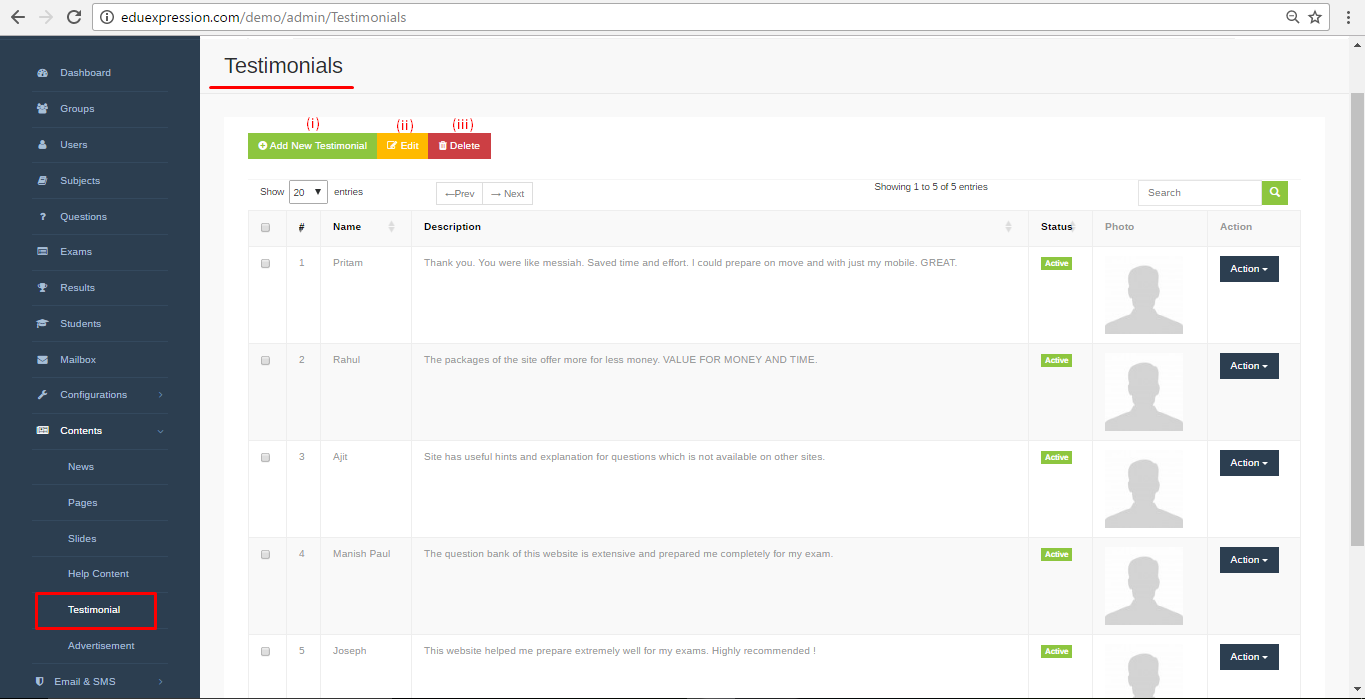Click browser forward arrow

click(x=45, y=17)
